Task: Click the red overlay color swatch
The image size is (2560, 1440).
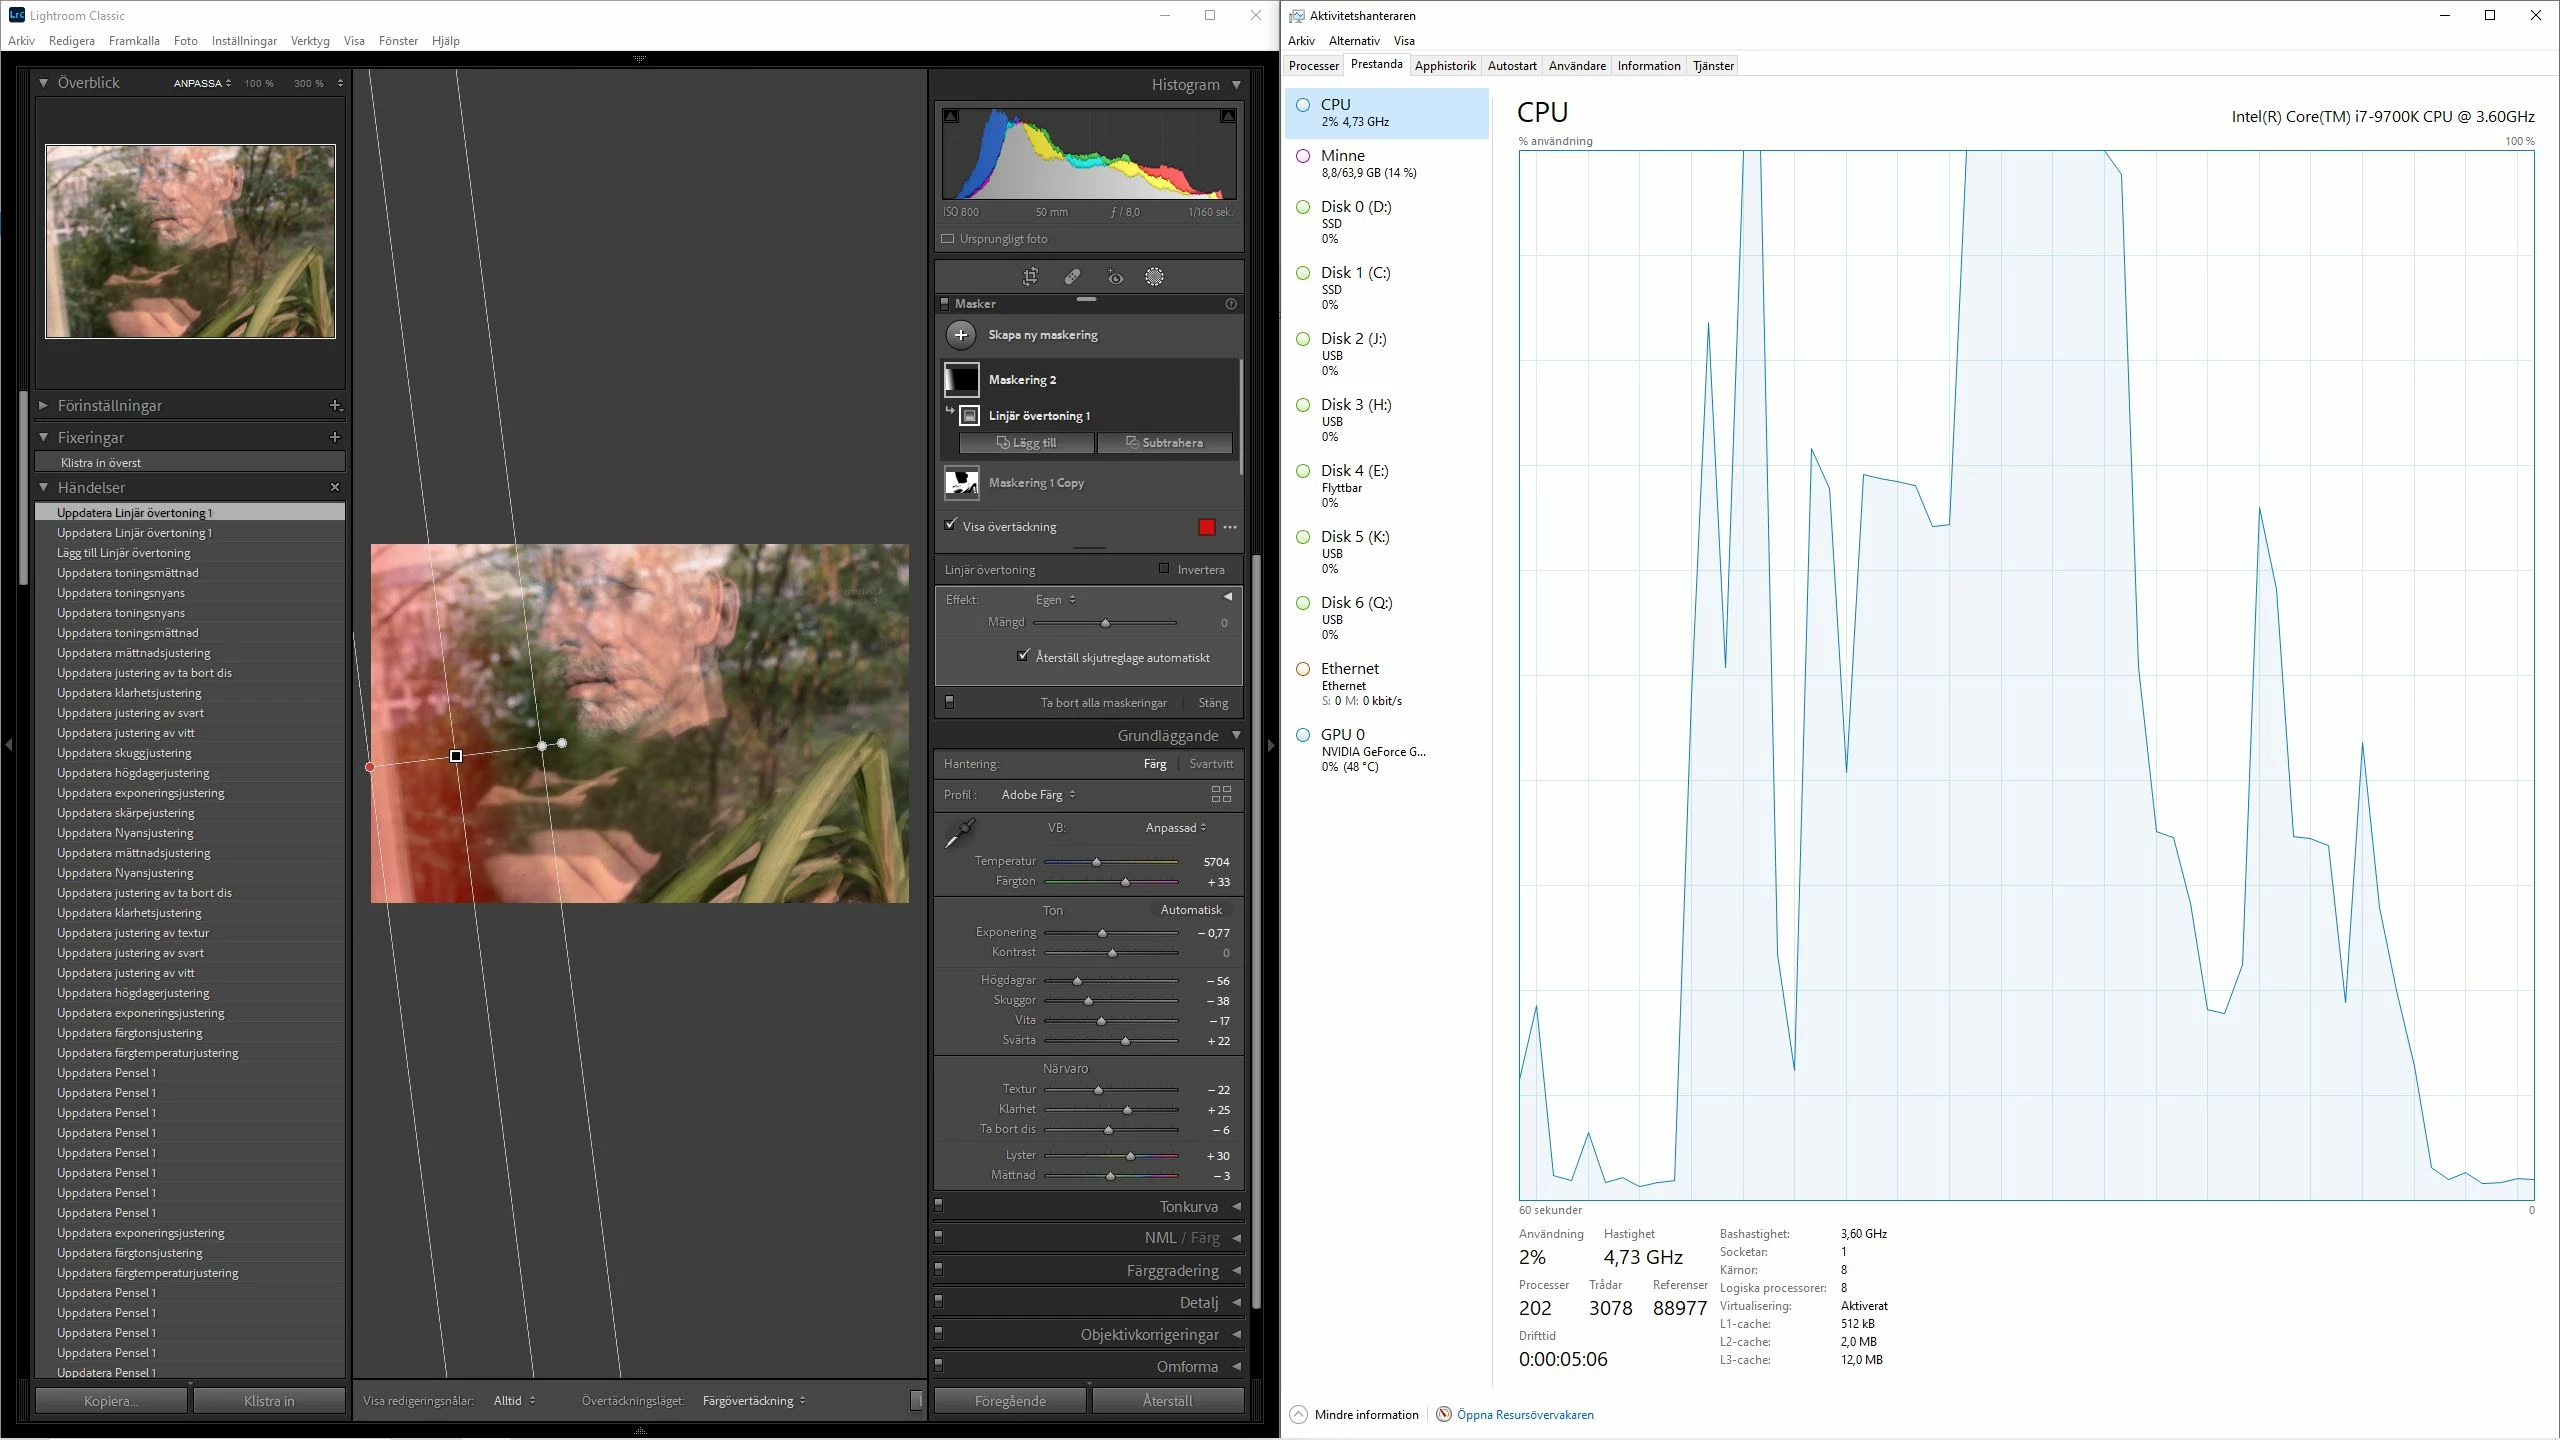Action: tap(1207, 527)
